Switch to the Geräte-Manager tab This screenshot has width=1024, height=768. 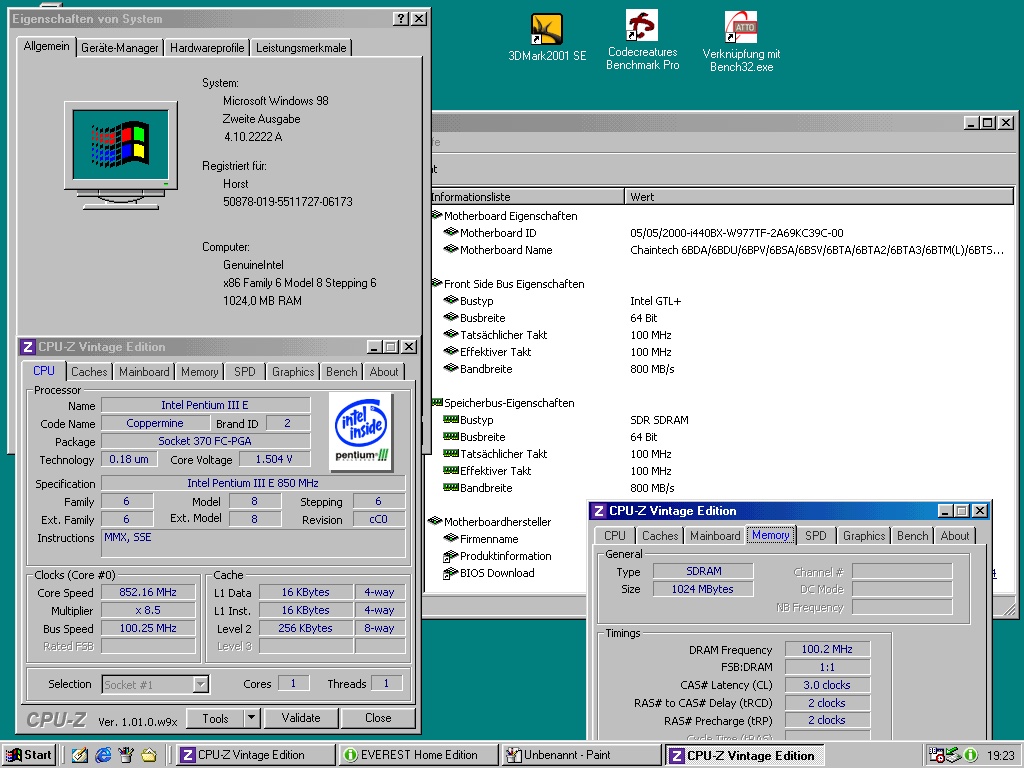120,48
